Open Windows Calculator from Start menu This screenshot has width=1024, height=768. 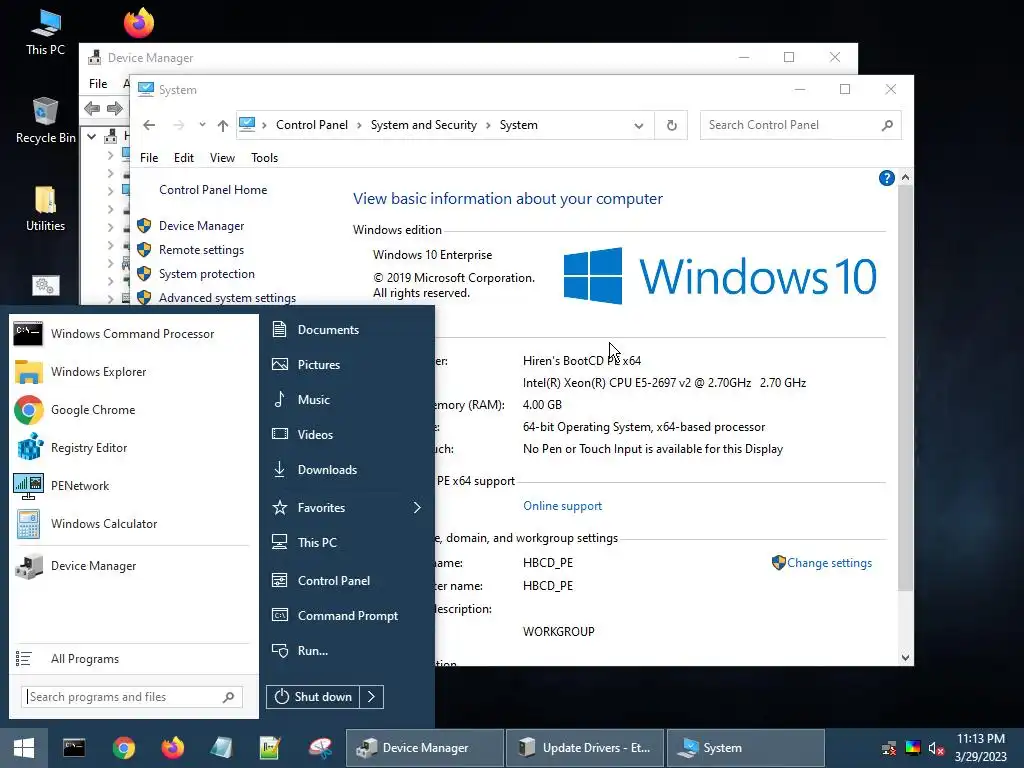(x=133, y=524)
